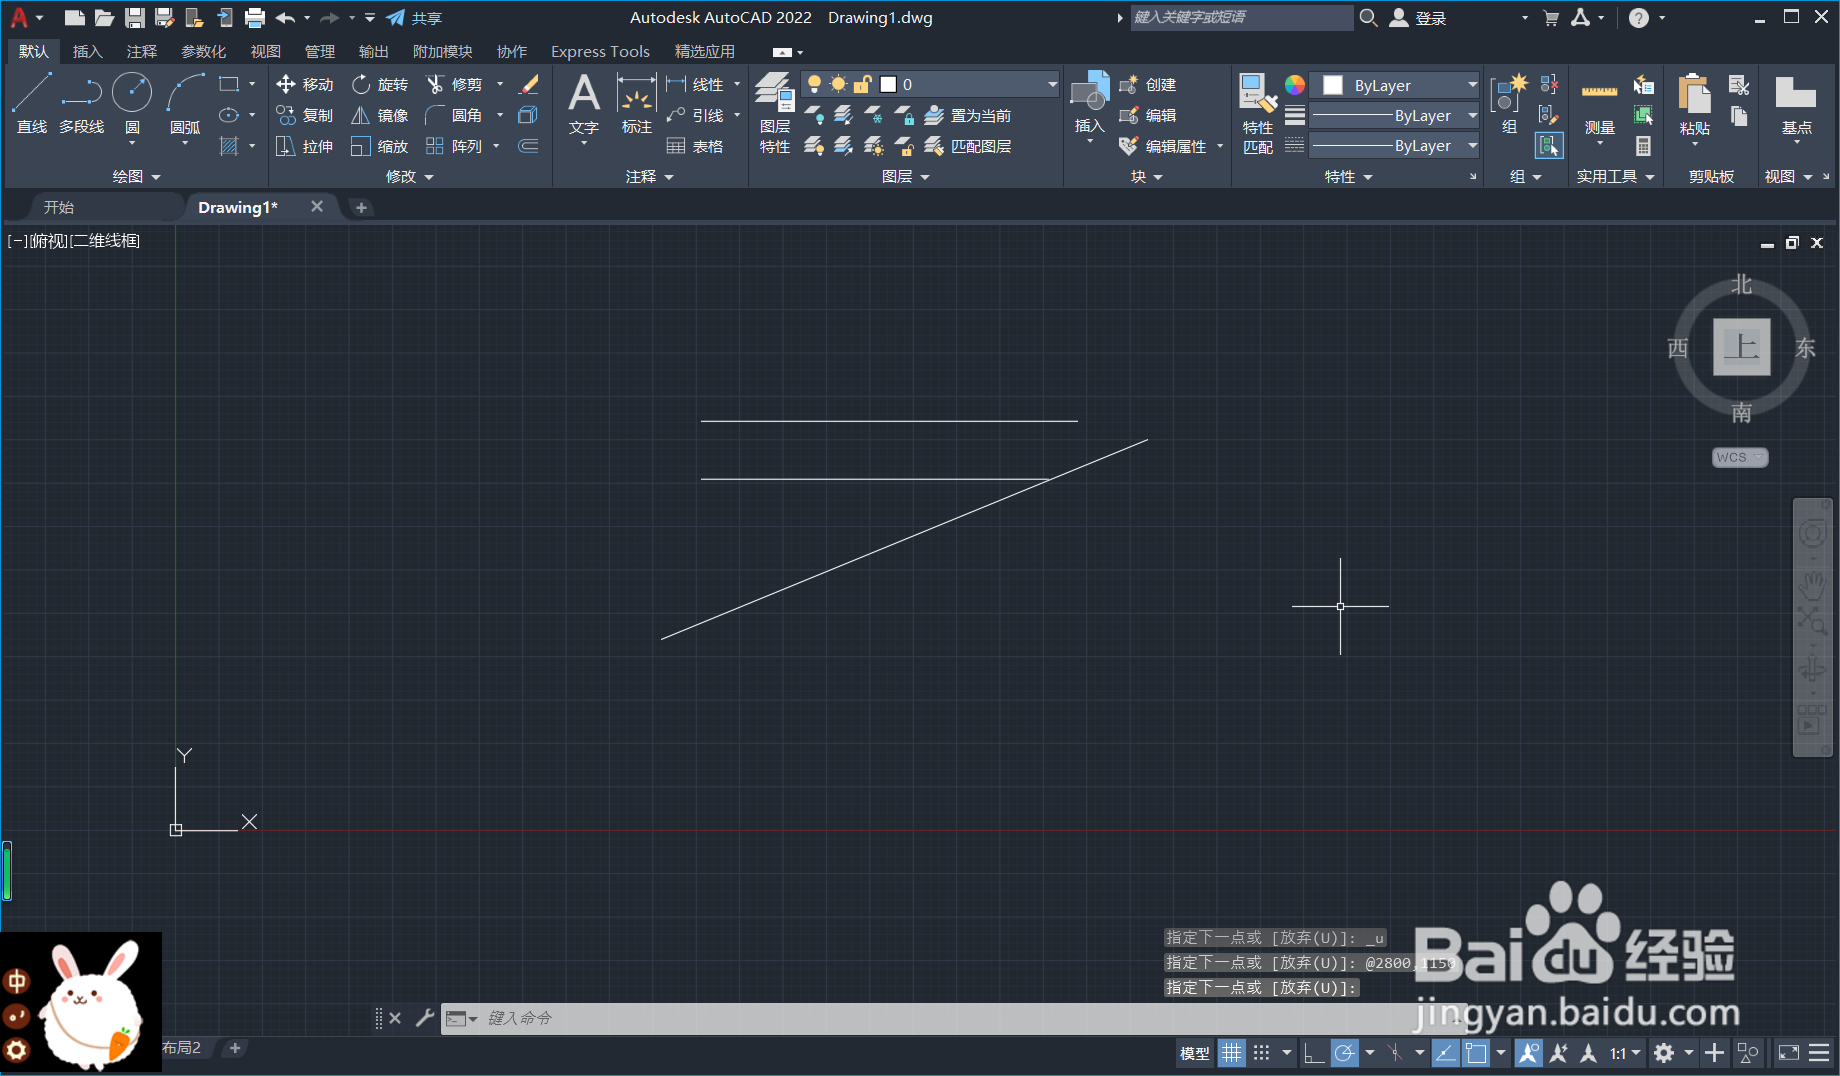Click the Erase tool icon
The height and width of the screenshot is (1076, 1840).
coord(529,85)
